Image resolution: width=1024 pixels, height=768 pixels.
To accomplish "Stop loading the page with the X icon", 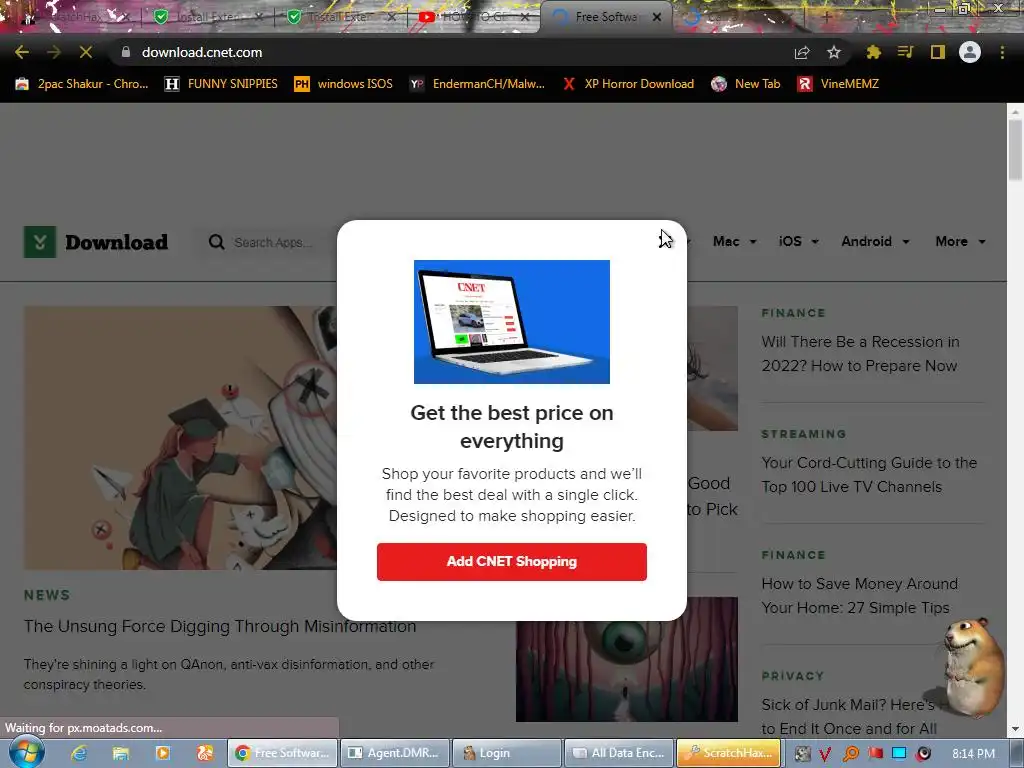I will tap(86, 52).
